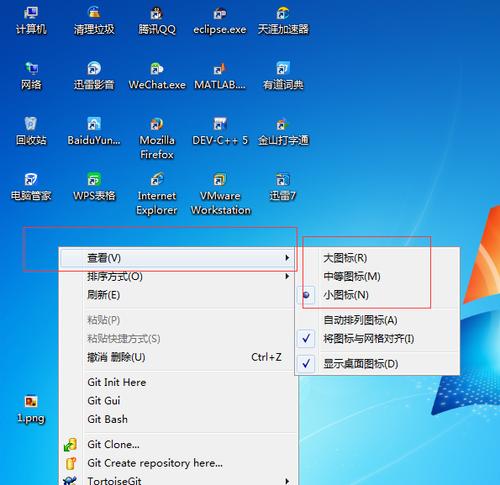500x485 pixels.
Task: Toggle 显示桌面图标(D) show desktop icons
Action: point(361,364)
